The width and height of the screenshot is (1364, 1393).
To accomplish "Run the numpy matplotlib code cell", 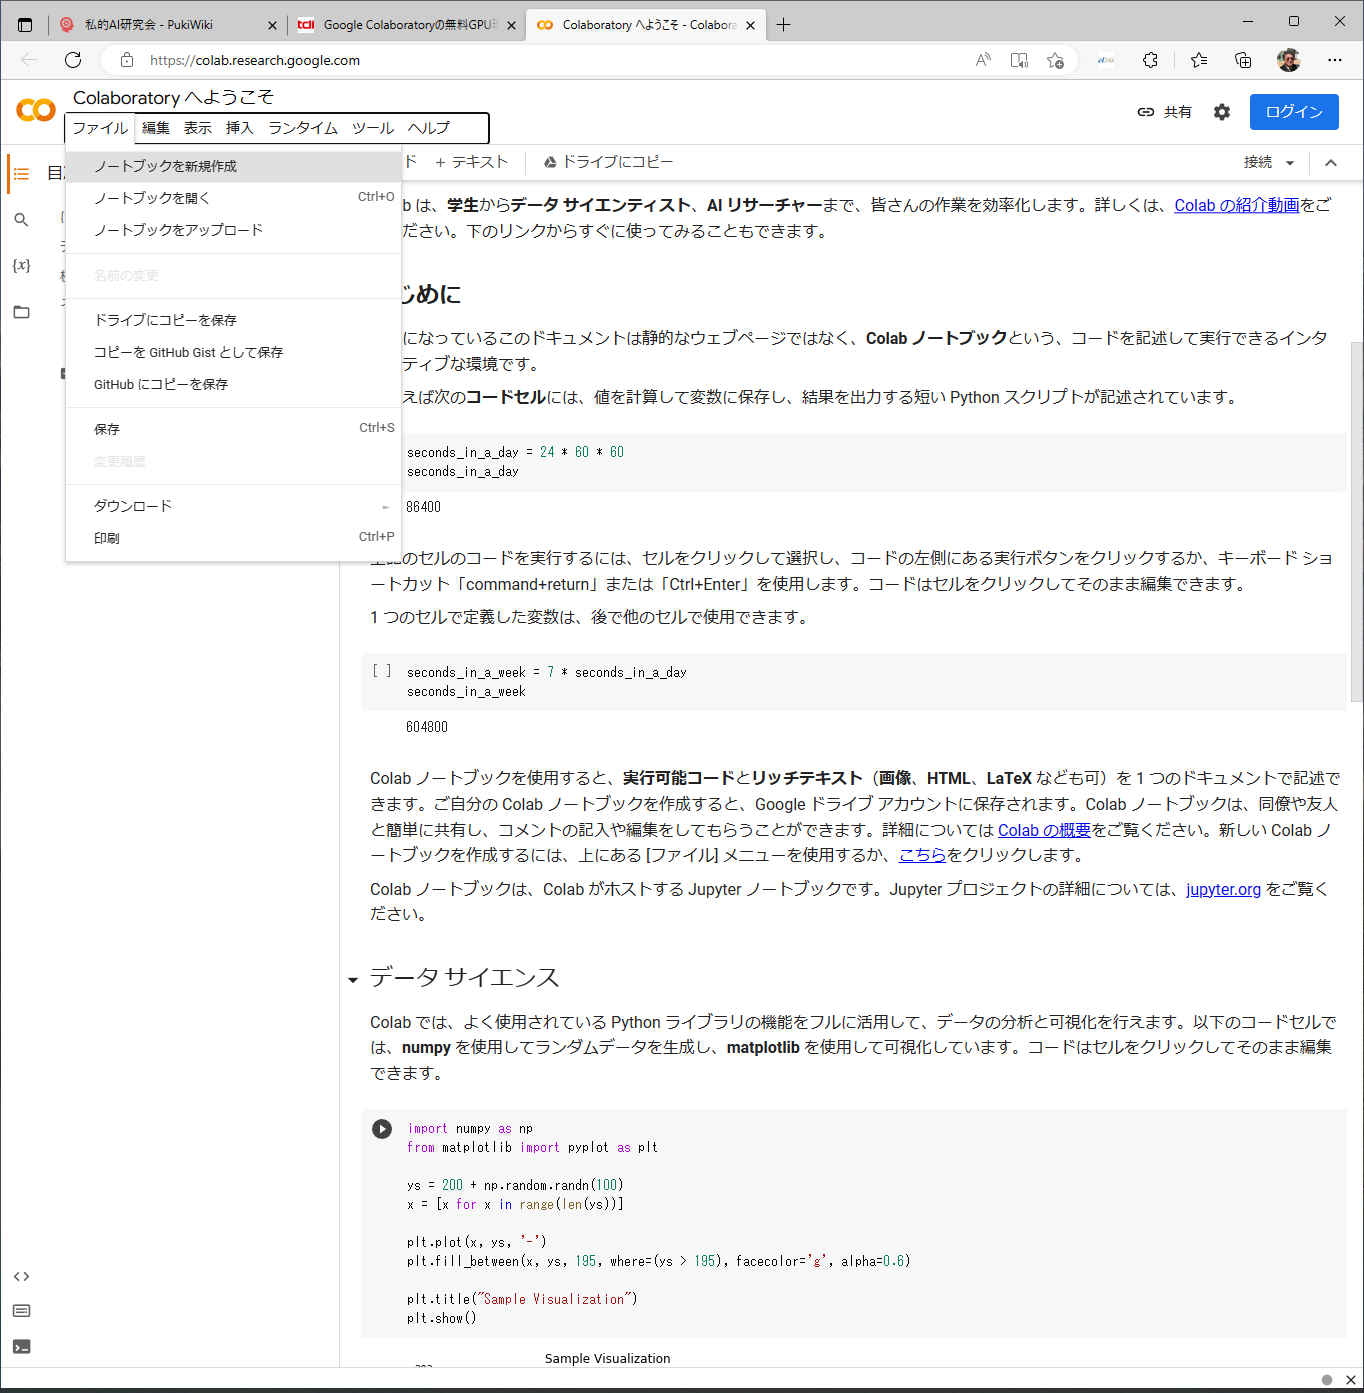I will 382,1129.
